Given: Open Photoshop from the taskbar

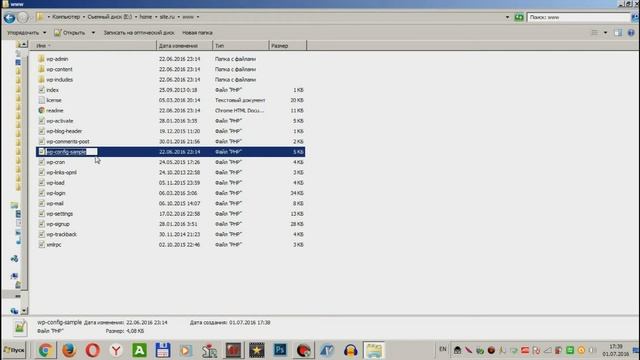Looking at the screenshot, I should 280,350.
